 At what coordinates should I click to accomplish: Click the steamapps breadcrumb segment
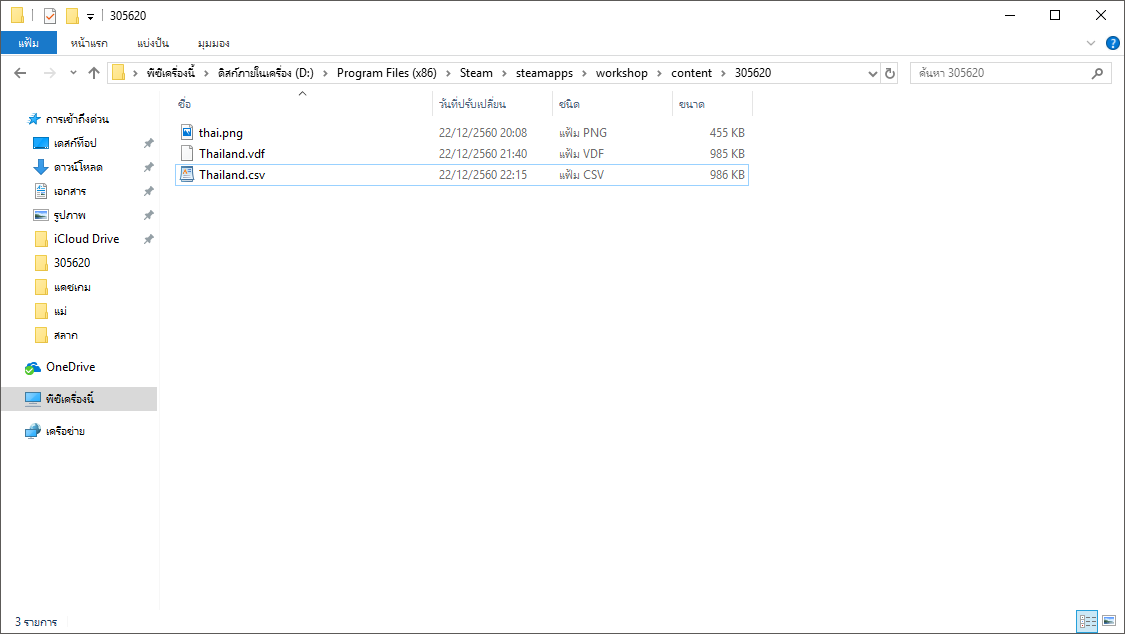point(545,73)
